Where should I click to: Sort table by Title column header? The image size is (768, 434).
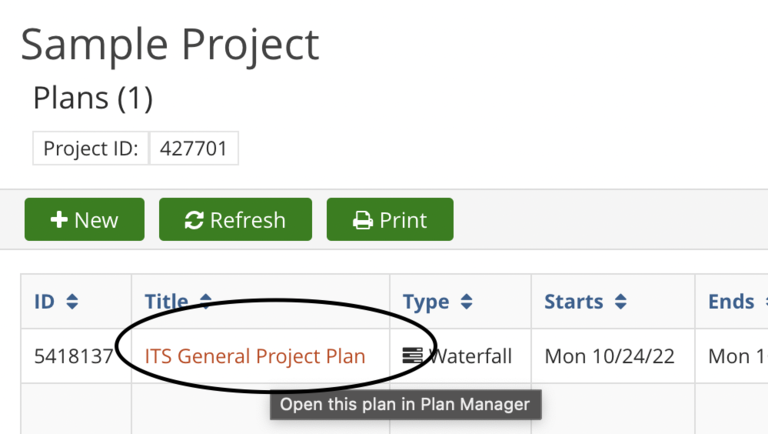coord(166,302)
